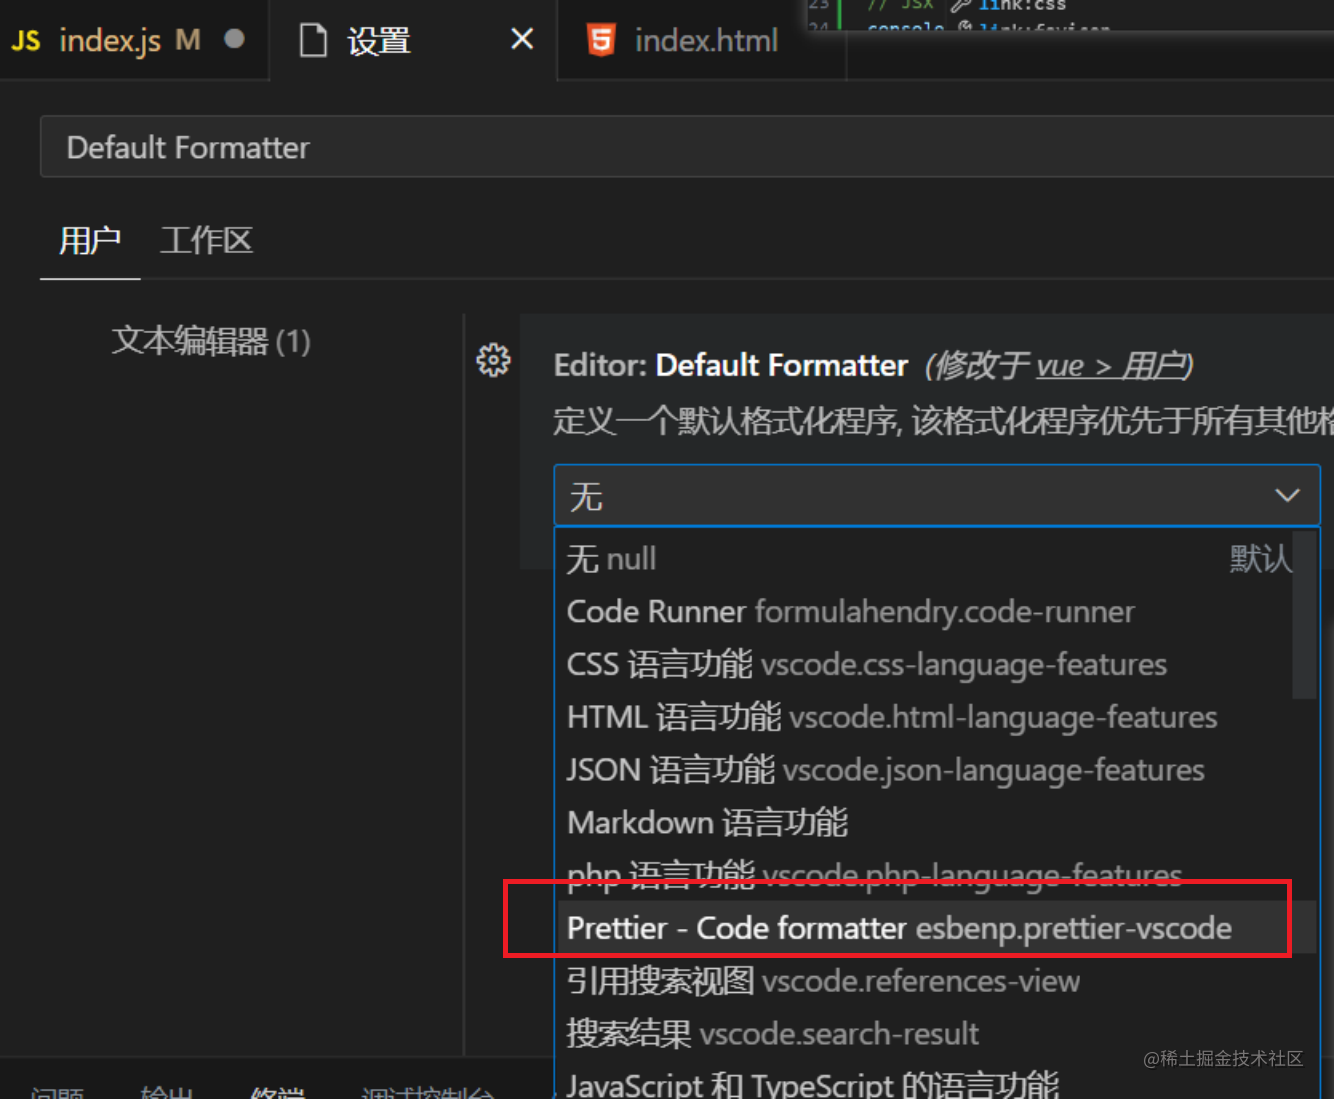Select the 用户 settings scope tab
The image size is (1334, 1099).
90,240
